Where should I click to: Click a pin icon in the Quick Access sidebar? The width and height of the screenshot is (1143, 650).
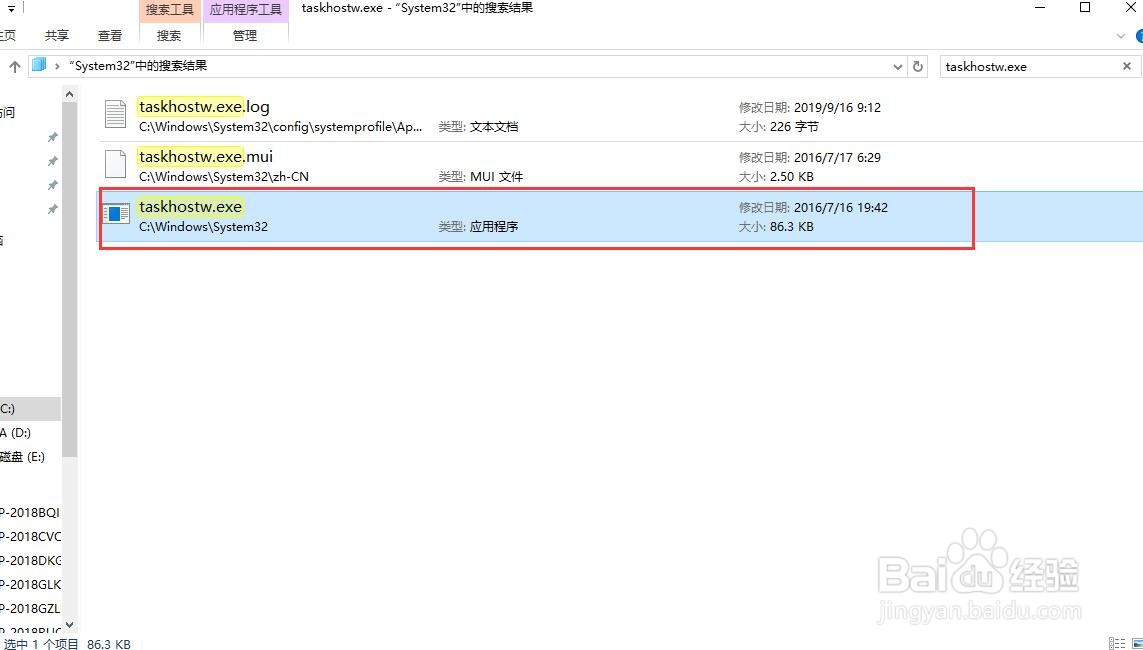click(52, 137)
